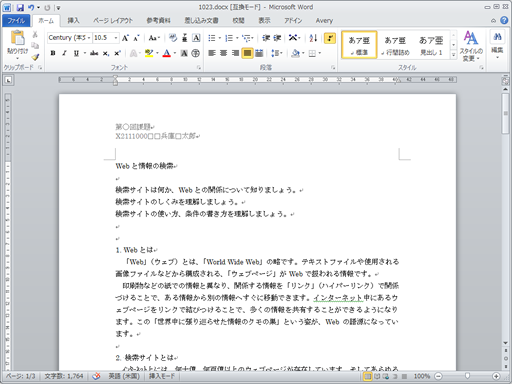
Task: Open the Asian Layout dropdown
Action: (294, 38)
